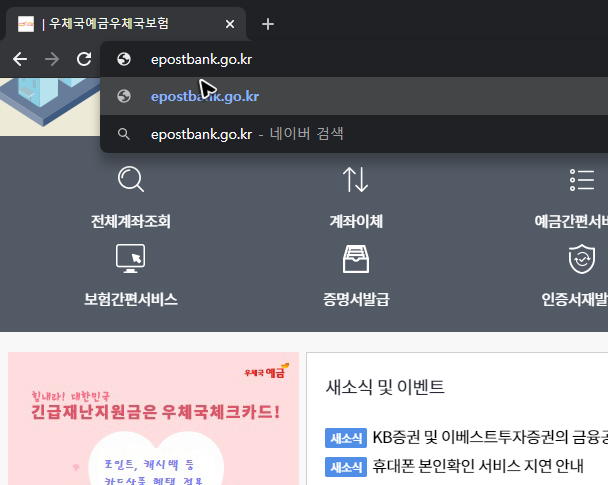
Task: Click the 증명서발급 label
Action: pyautogui.click(x=356, y=299)
